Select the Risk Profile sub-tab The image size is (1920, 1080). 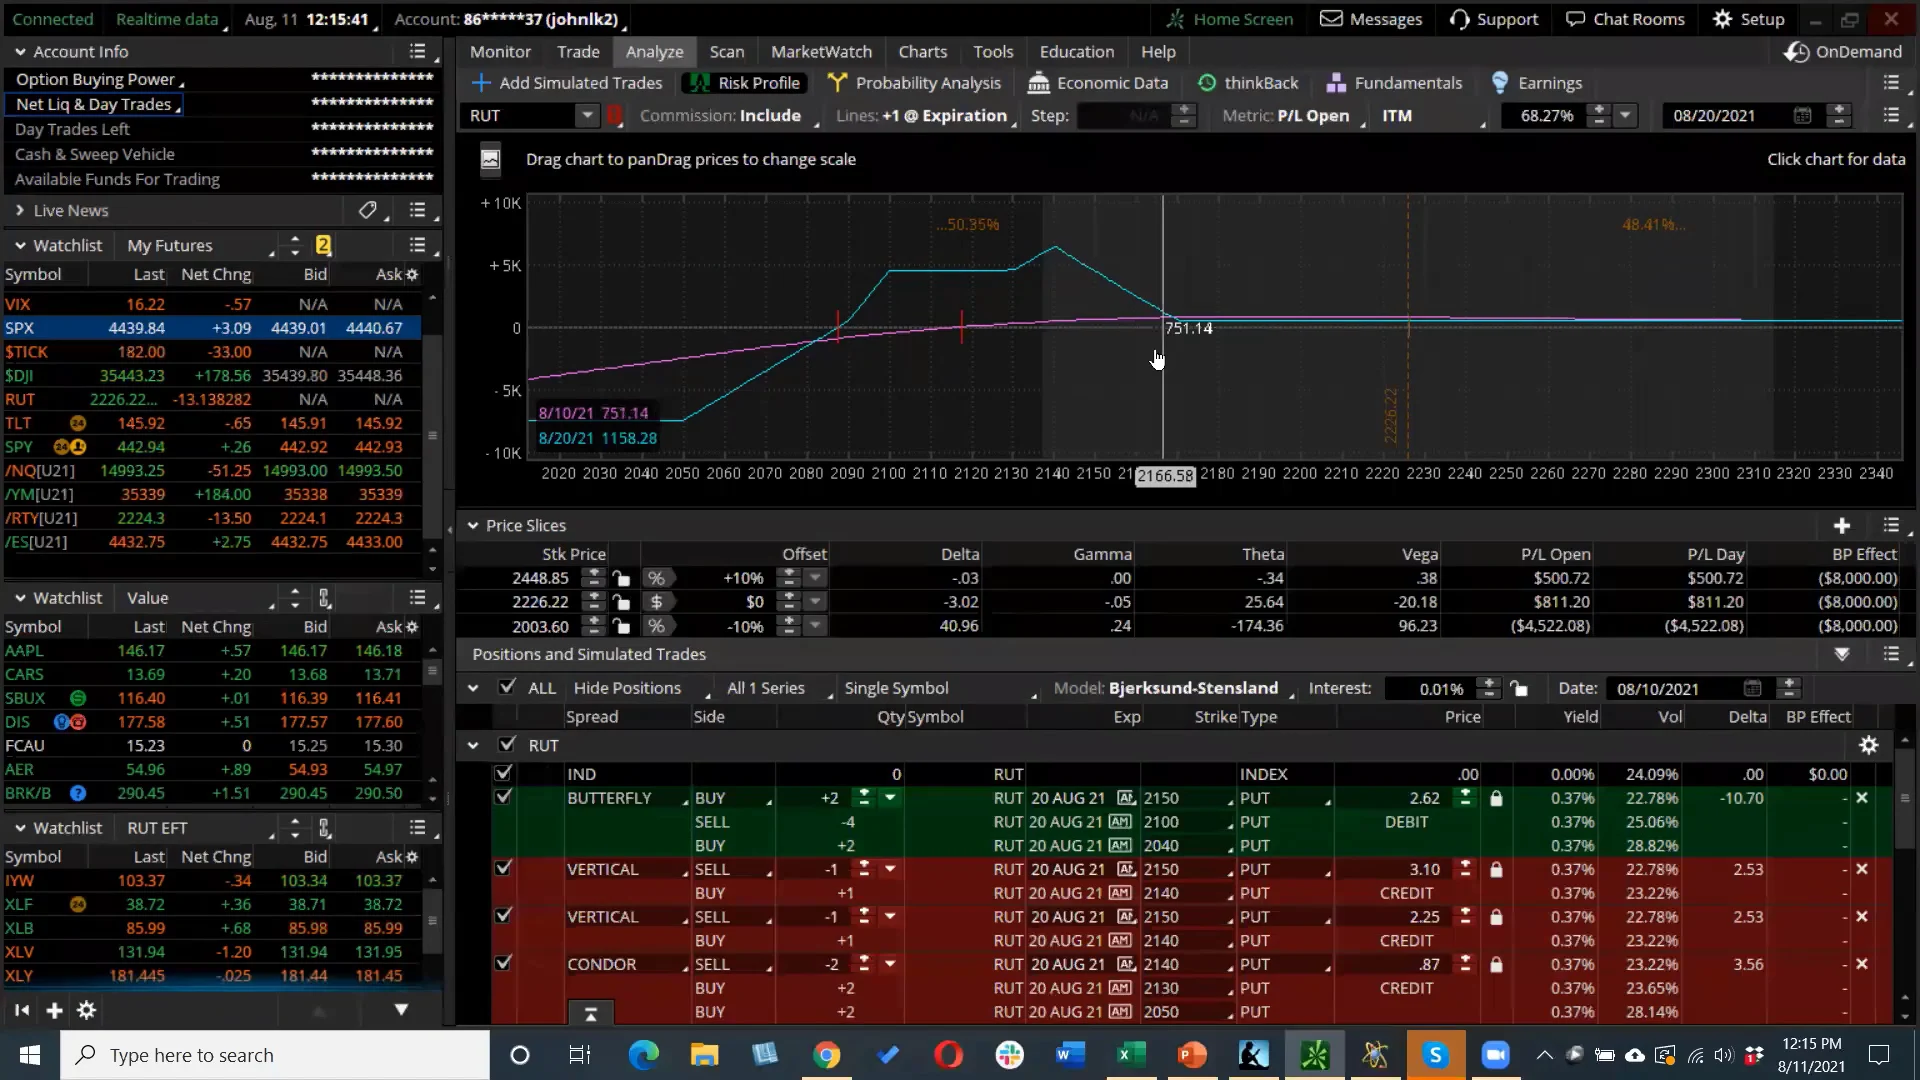click(x=746, y=83)
